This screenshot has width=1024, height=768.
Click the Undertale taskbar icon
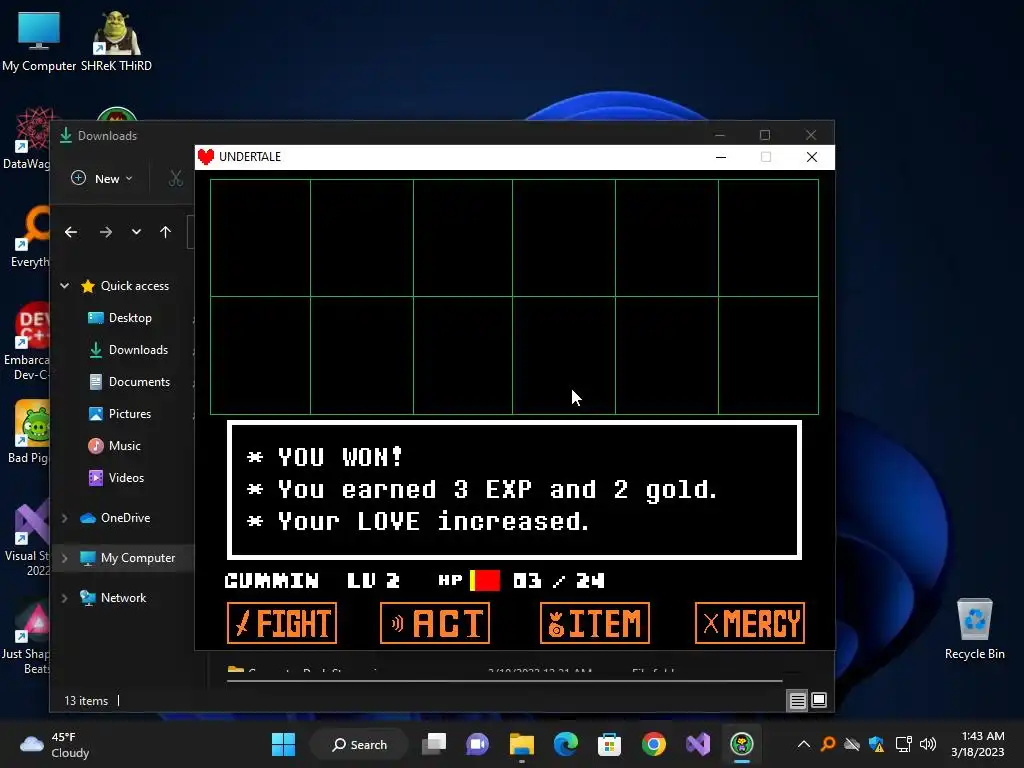click(x=742, y=744)
